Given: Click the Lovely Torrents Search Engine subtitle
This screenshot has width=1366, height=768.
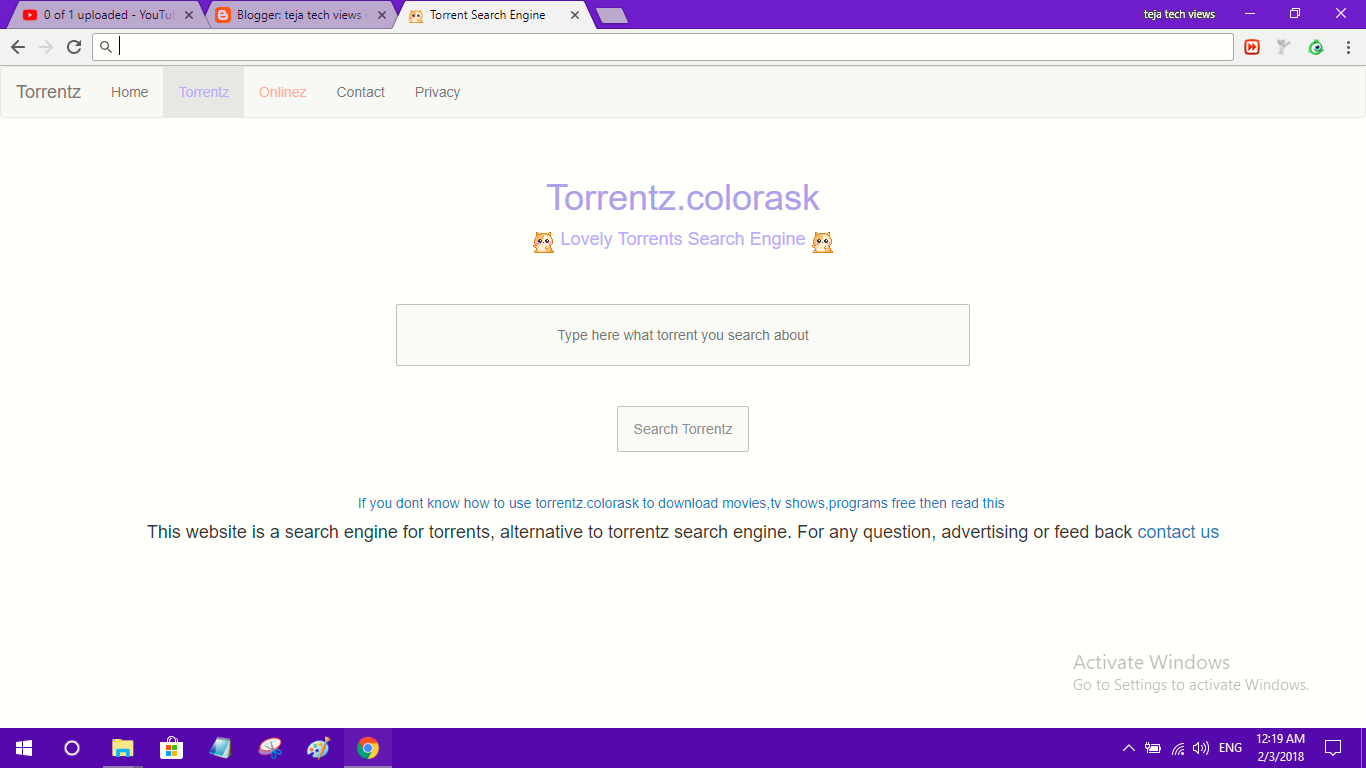Looking at the screenshot, I should 683,239.
